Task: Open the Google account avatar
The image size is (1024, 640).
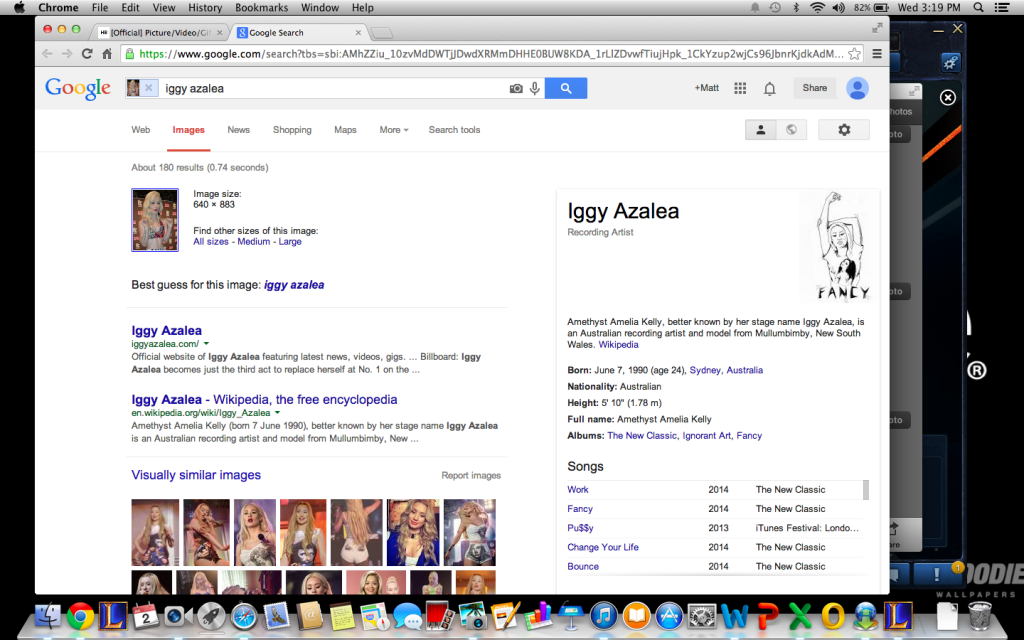Action: point(857,88)
